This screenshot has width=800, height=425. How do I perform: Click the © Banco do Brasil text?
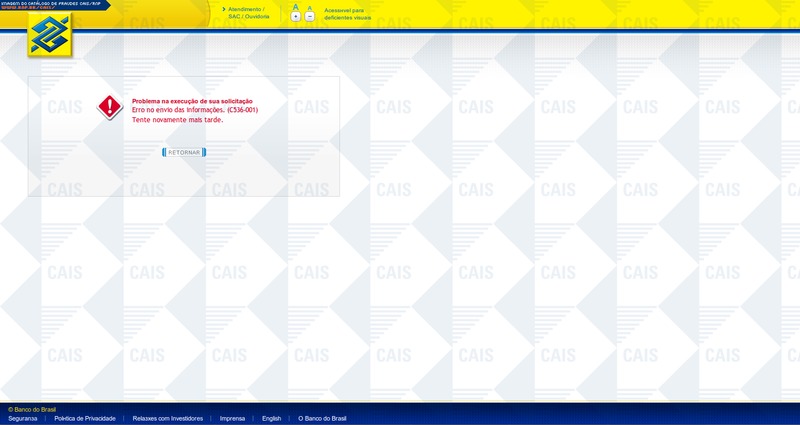32,409
